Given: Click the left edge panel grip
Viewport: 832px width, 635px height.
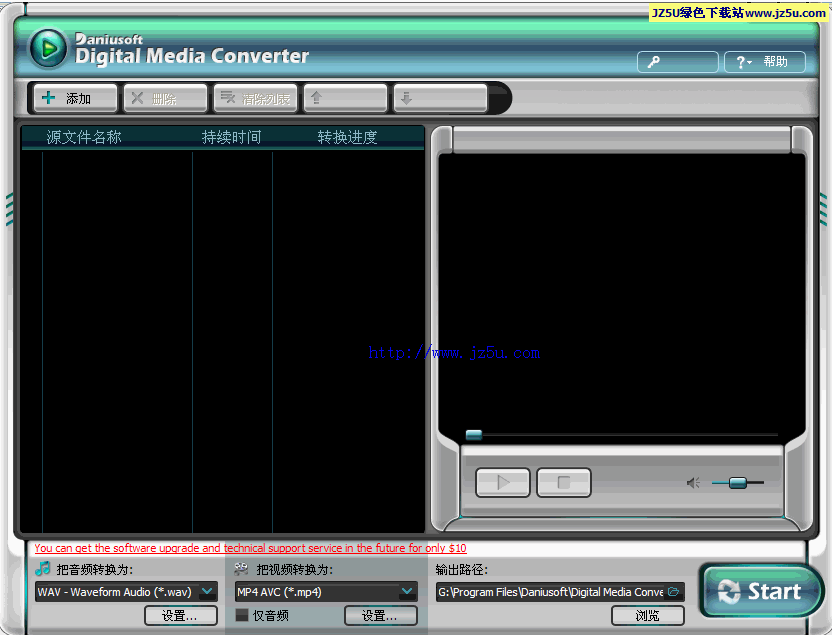Looking at the screenshot, I should pyautogui.click(x=9, y=210).
